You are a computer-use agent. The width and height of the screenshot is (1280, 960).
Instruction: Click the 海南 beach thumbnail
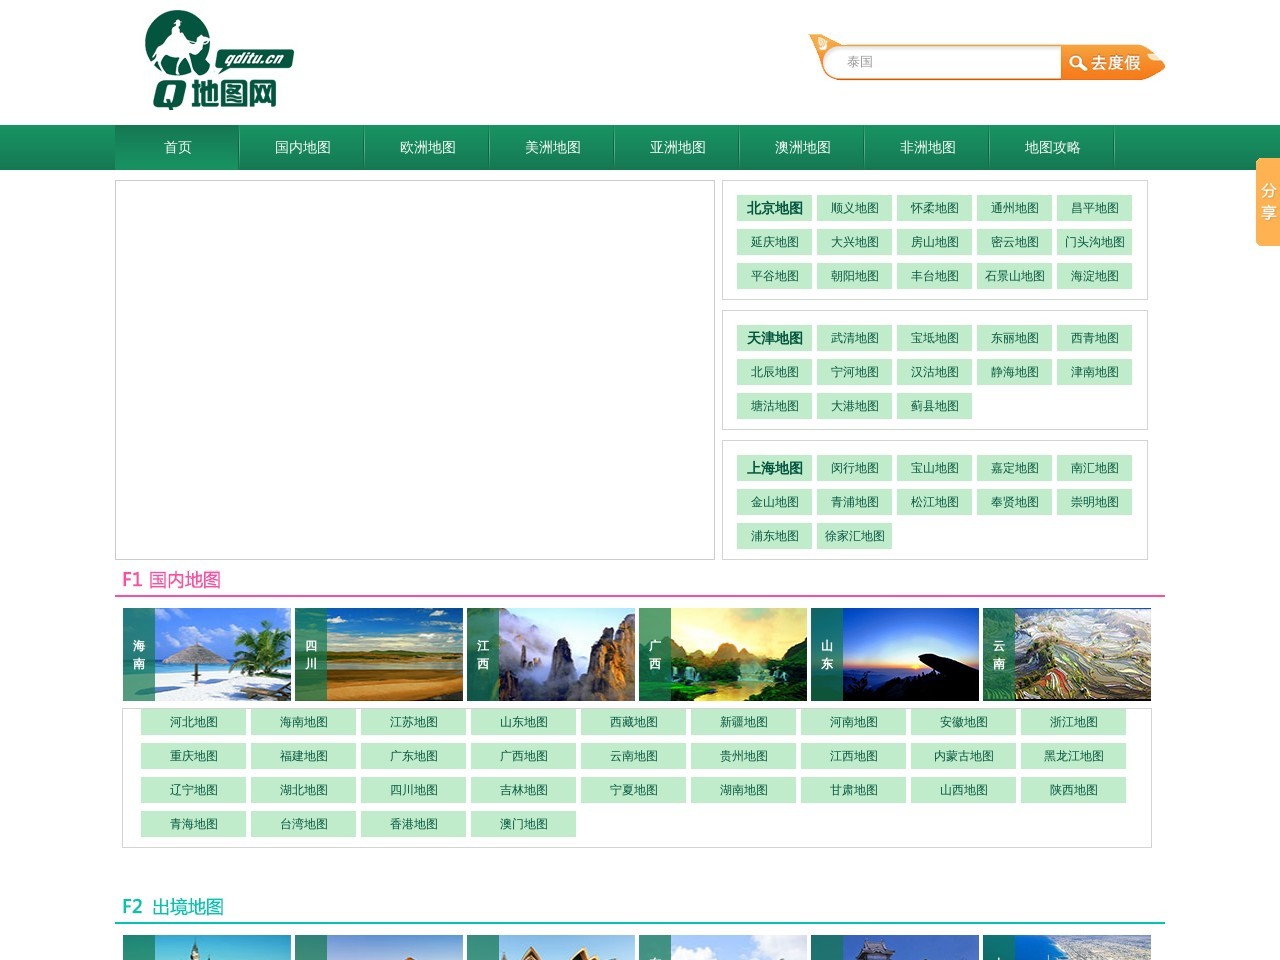[x=207, y=654]
